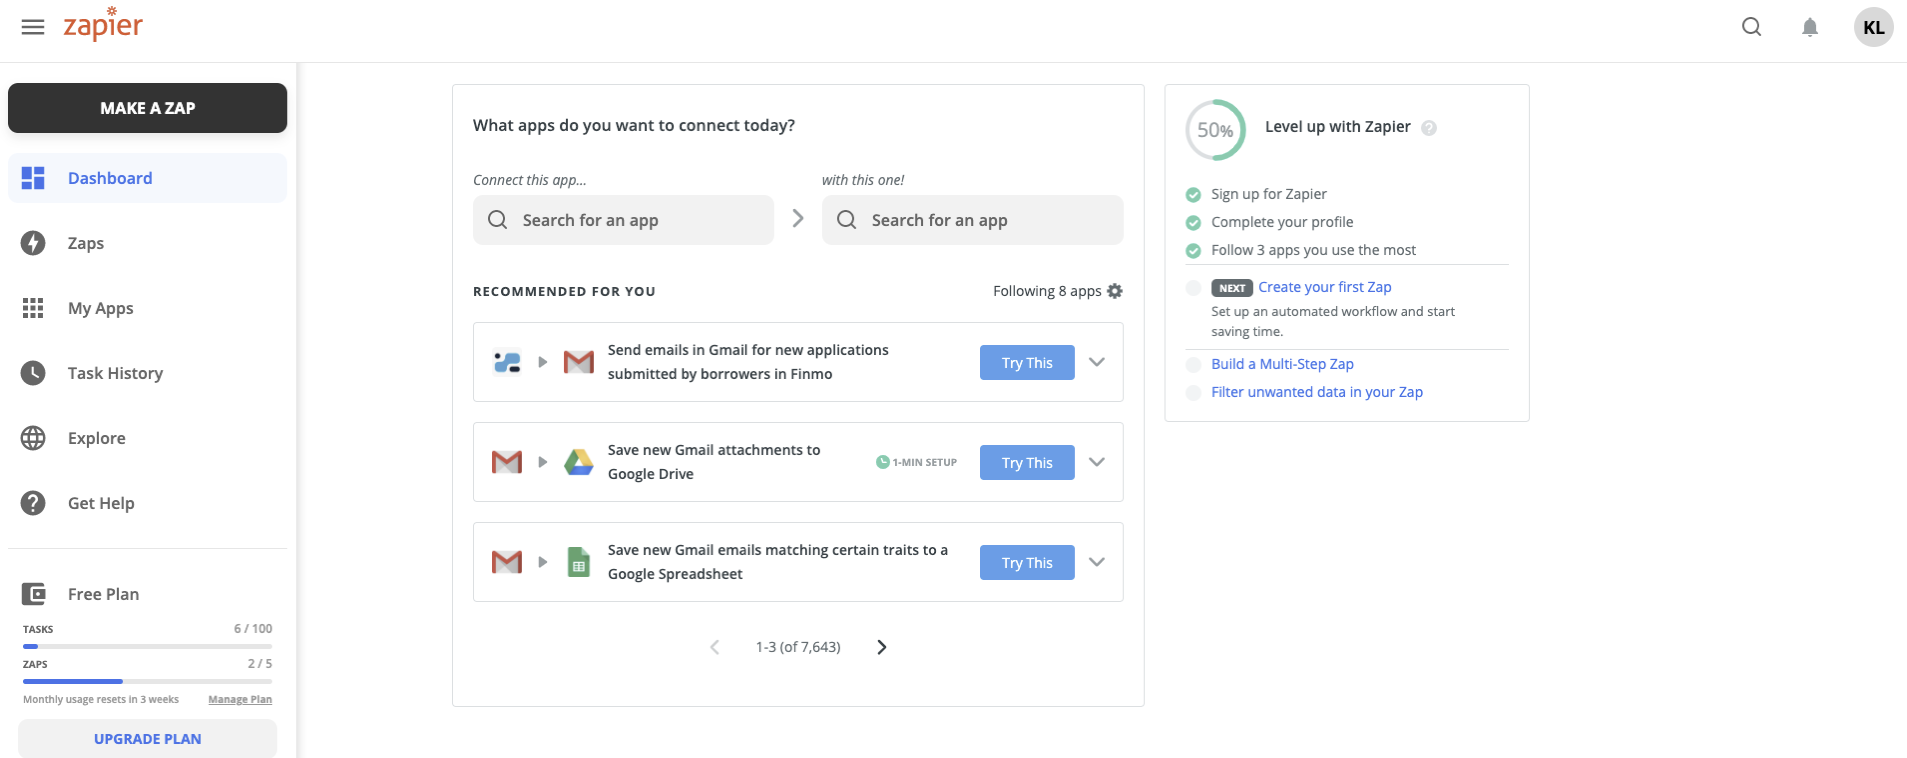Open Build a Multi-Step Zap link
The height and width of the screenshot is (758, 1907).
pyautogui.click(x=1282, y=364)
